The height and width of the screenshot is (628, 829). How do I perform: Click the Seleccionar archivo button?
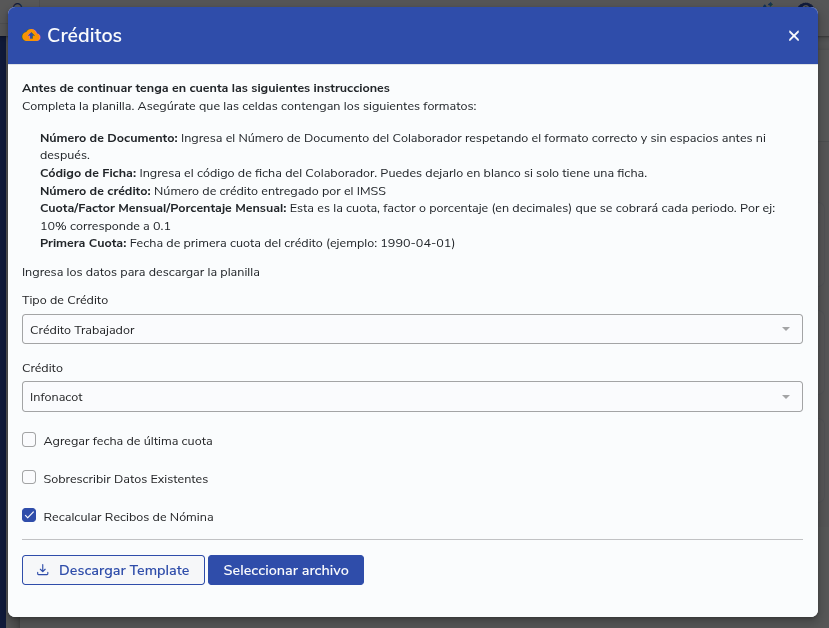coord(286,570)
